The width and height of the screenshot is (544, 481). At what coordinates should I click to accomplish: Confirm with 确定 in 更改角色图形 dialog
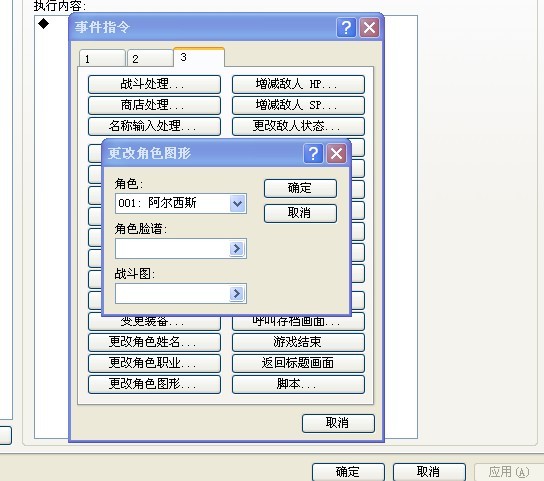(x=300, y=188)
